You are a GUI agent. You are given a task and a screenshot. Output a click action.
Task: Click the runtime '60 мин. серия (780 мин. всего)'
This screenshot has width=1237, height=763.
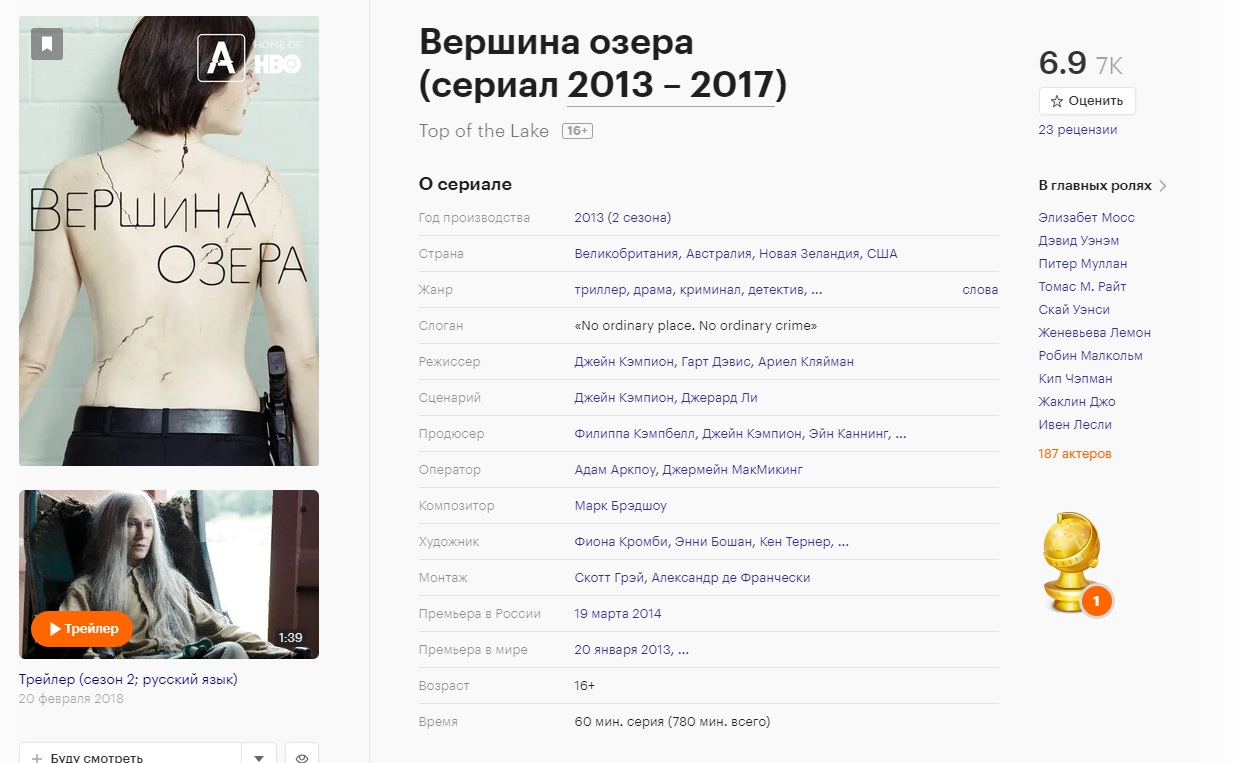point(673,722)
